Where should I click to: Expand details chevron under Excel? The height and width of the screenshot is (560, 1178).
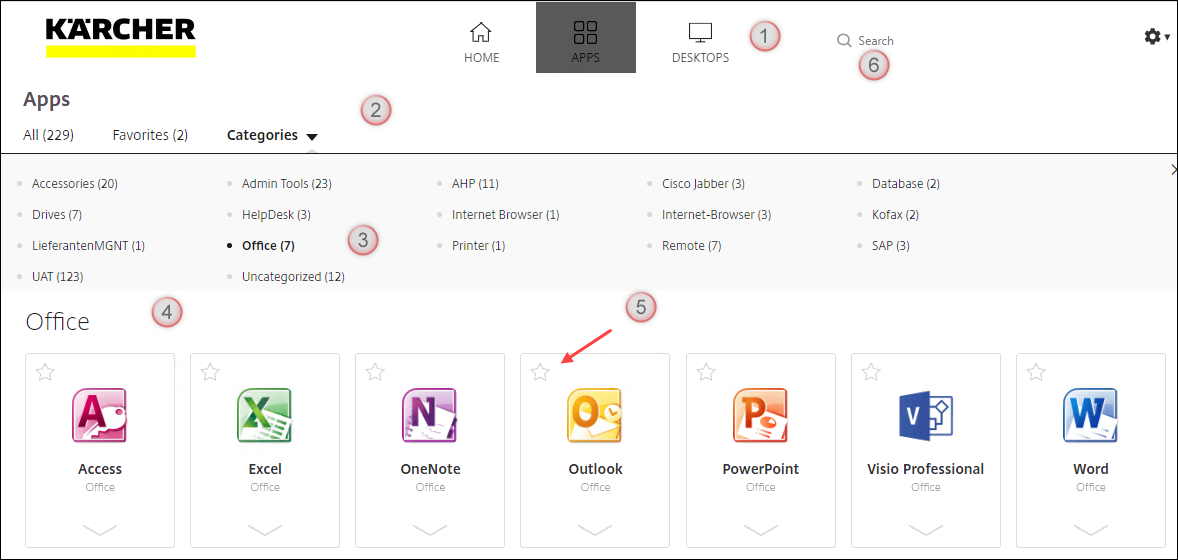point(264,529)
